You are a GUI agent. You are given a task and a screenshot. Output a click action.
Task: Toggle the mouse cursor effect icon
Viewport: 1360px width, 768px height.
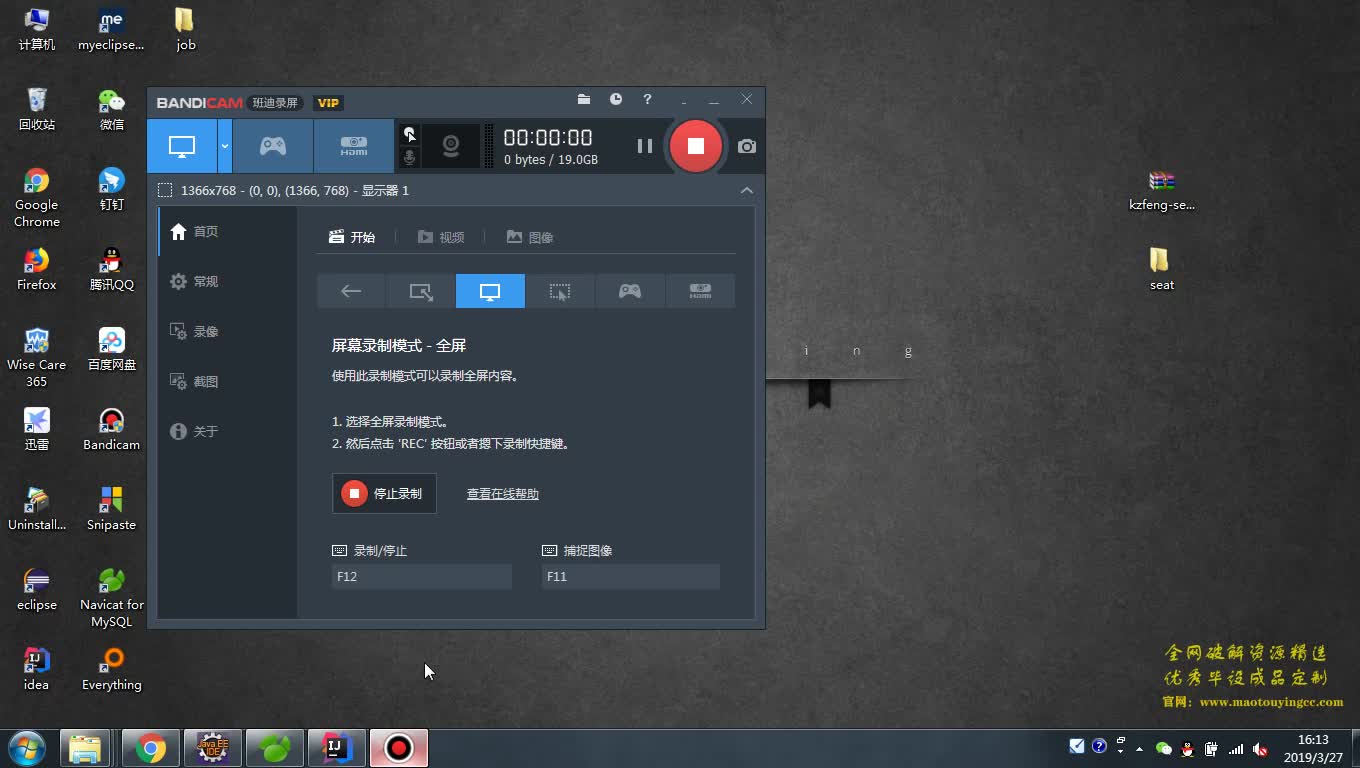409,134
